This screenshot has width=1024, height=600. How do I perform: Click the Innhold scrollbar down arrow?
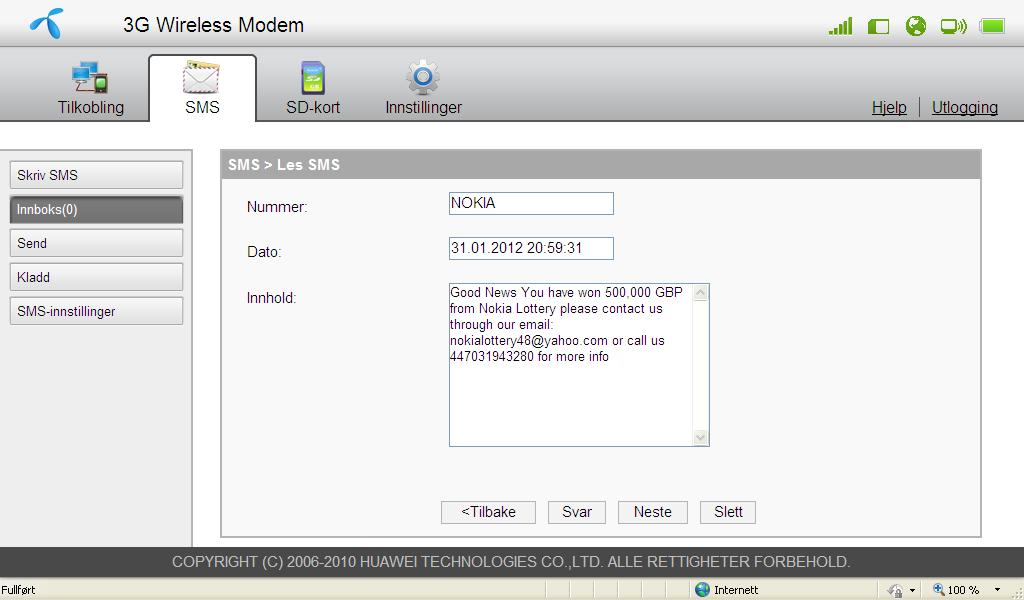[x=701, y=437]
